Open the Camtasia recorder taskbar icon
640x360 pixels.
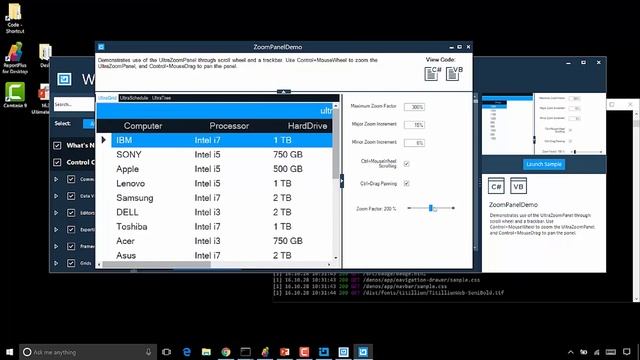pyautogui.click(x=304, y=352)
